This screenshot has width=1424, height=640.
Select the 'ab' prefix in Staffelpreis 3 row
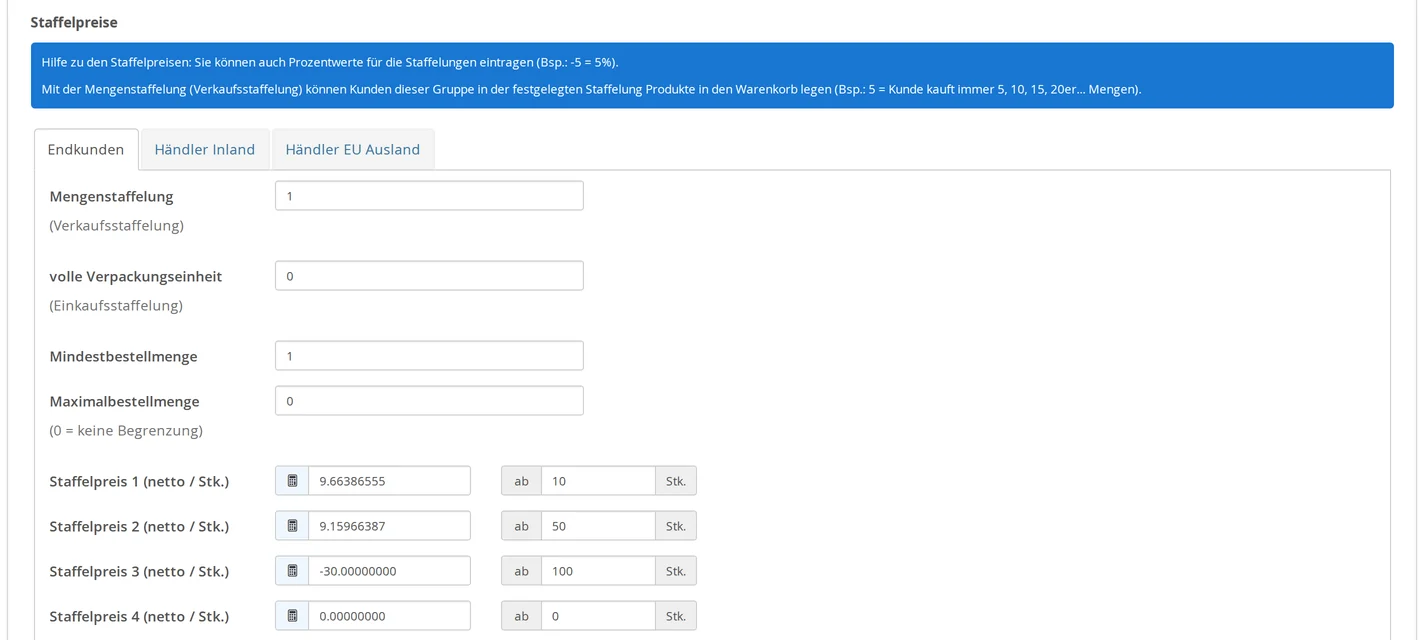521,571
